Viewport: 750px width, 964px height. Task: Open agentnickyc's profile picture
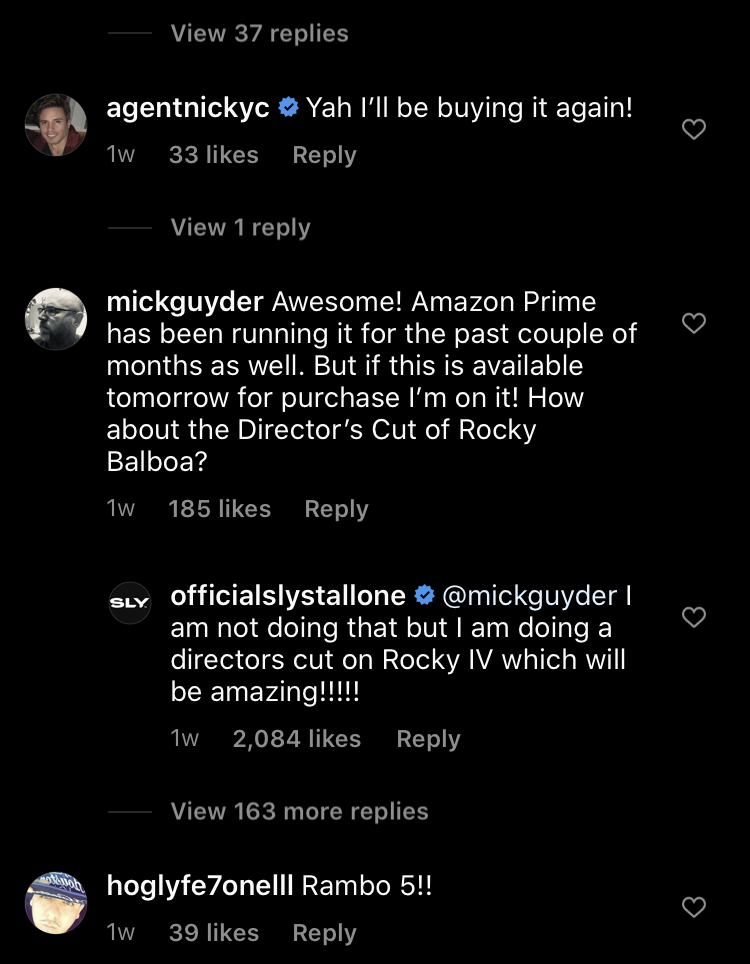(56, 125)
